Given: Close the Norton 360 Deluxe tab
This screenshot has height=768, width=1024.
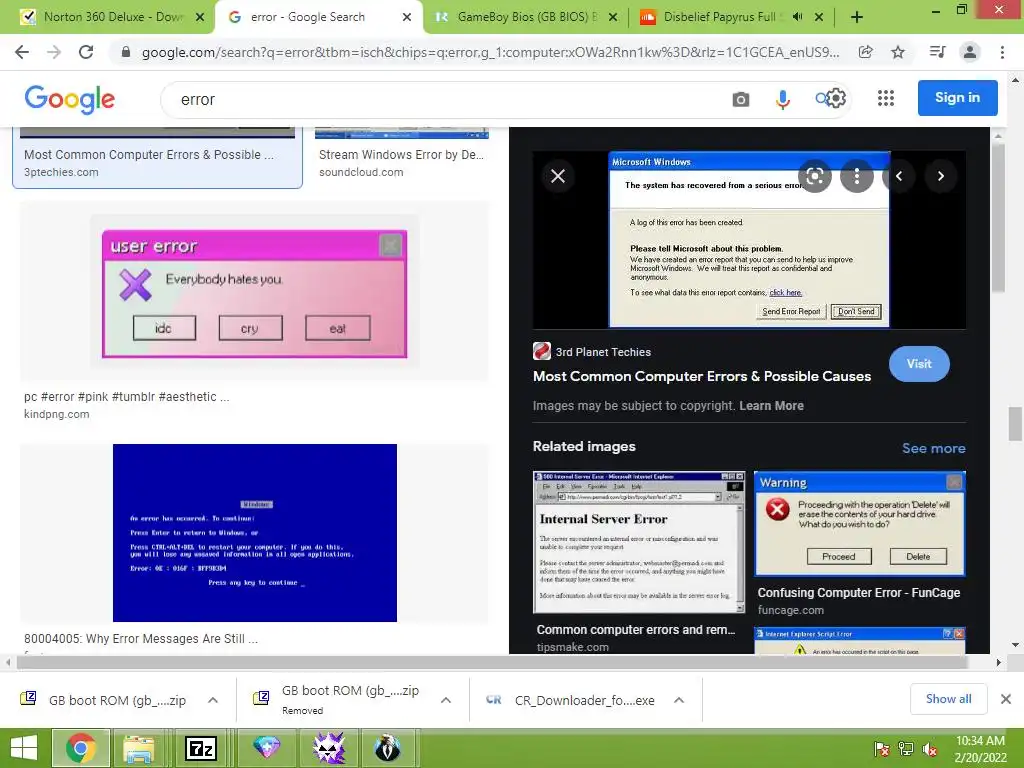Looking at the screenshot, I should click(200, 17).
